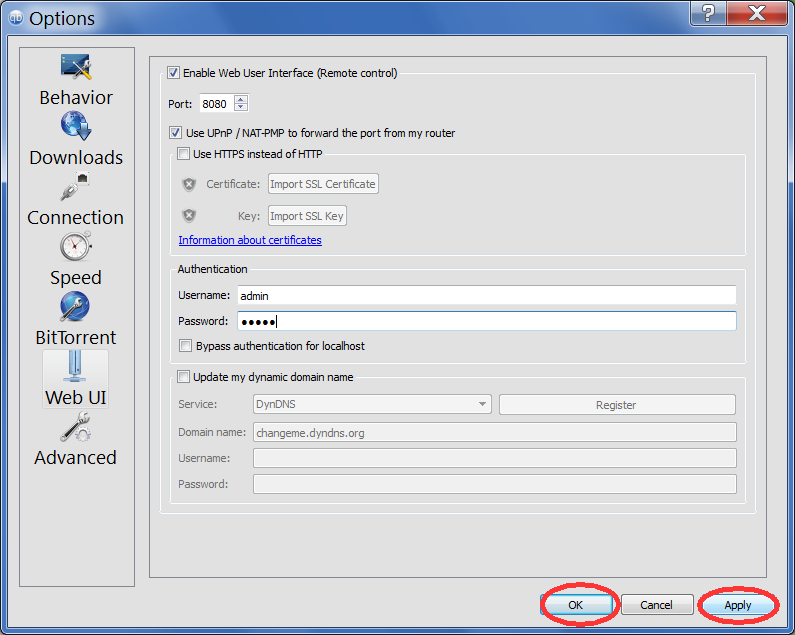This screenshot has width=795, height=635.
Task: Switch to the BitTorrent tab label
Action: point(76,338)
